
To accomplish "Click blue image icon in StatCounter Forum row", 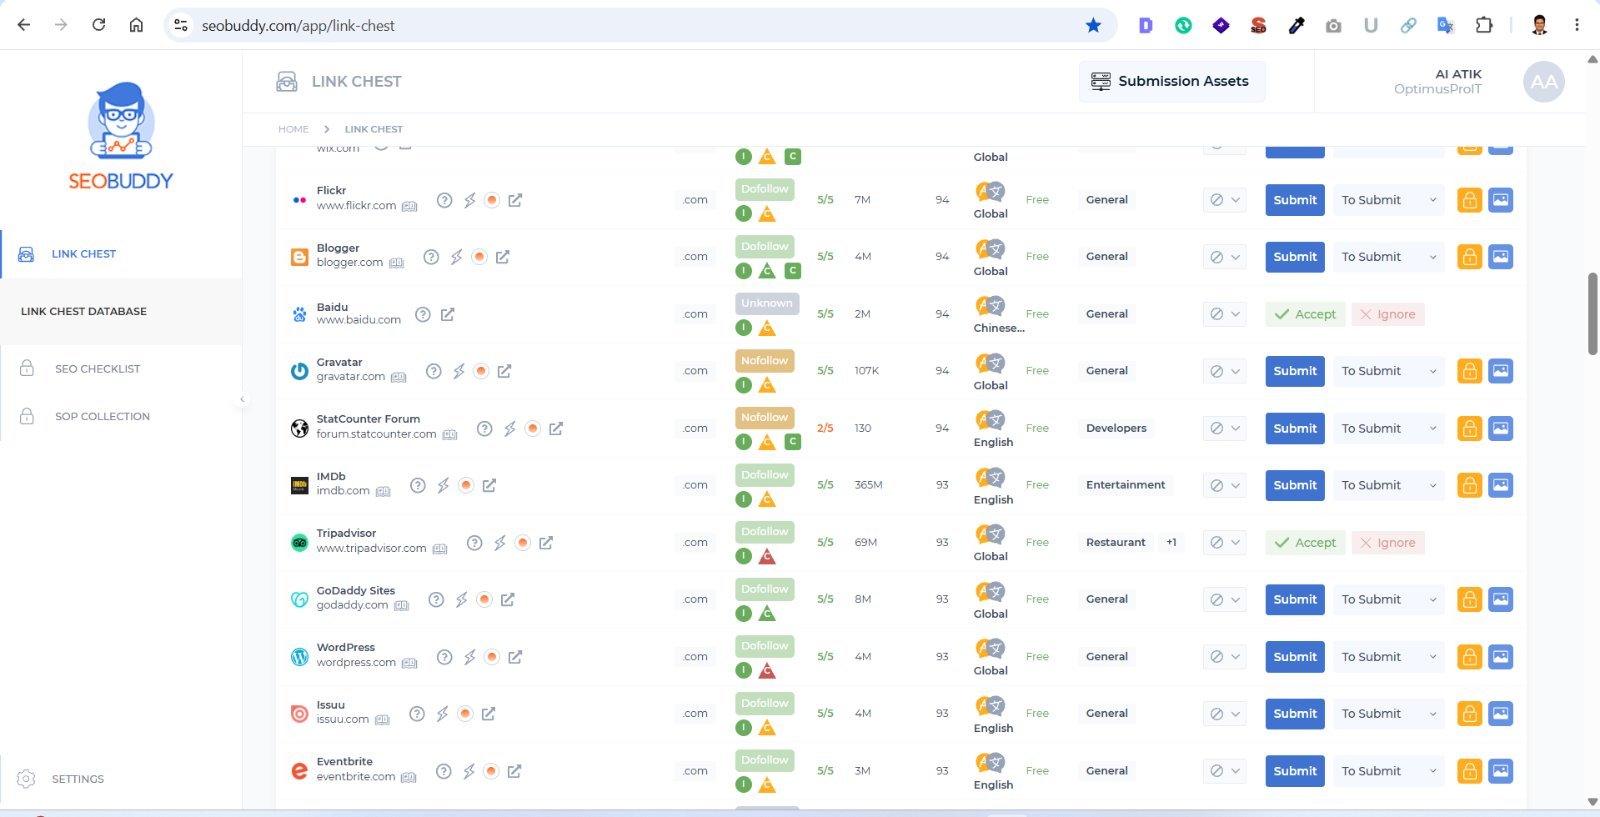I will [x=1501, y=428].
